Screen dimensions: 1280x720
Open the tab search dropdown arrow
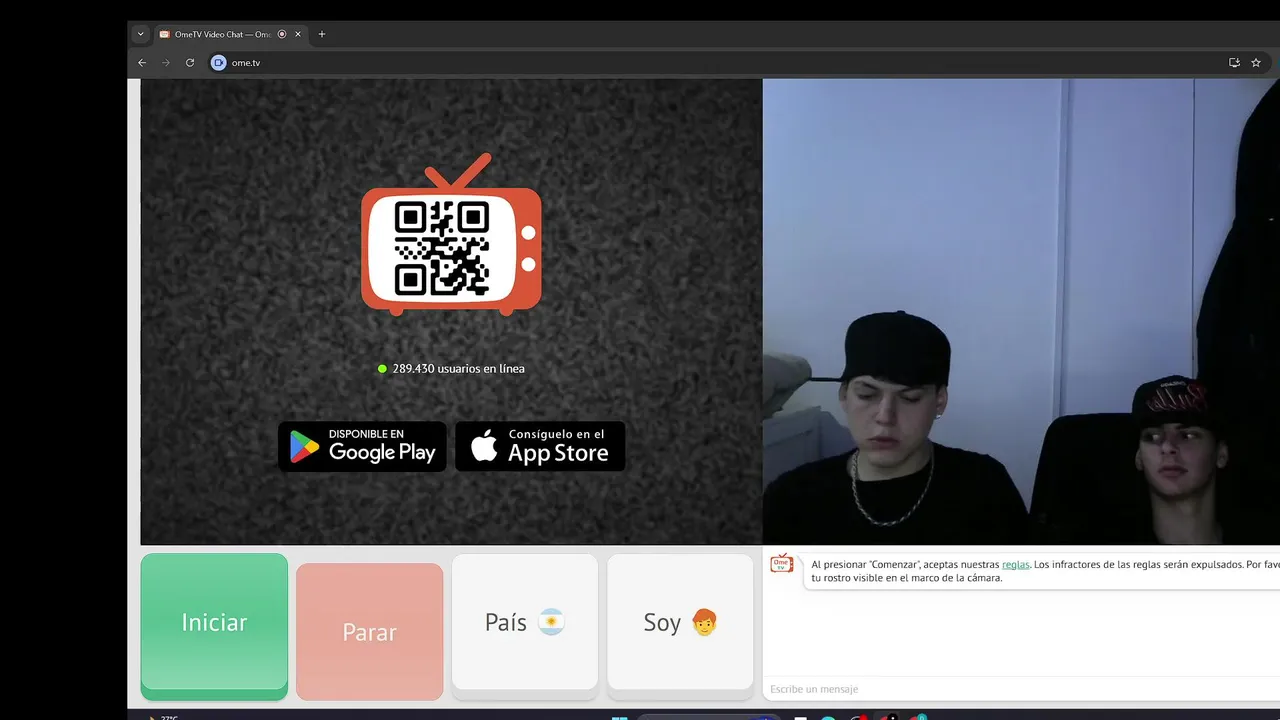click(140, 34)
